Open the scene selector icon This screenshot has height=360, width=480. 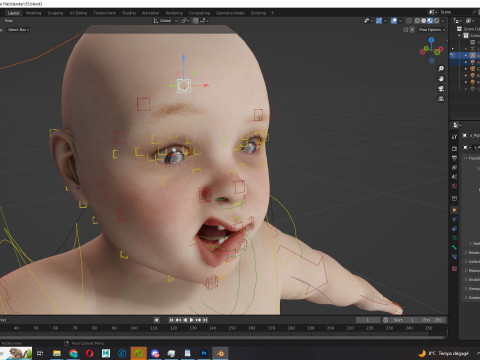click(433, 12)
